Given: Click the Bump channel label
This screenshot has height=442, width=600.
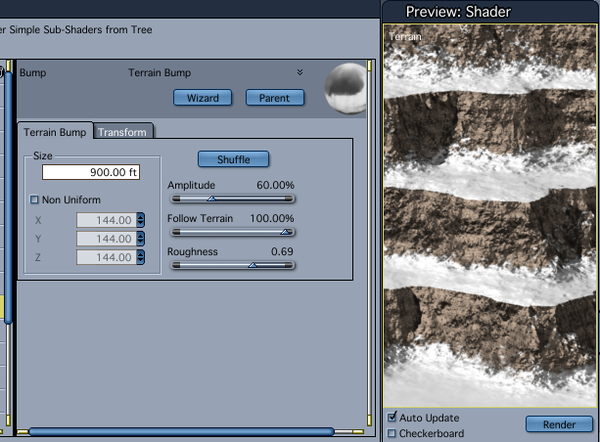Looking at the screenshot, I should click(33, 73).
